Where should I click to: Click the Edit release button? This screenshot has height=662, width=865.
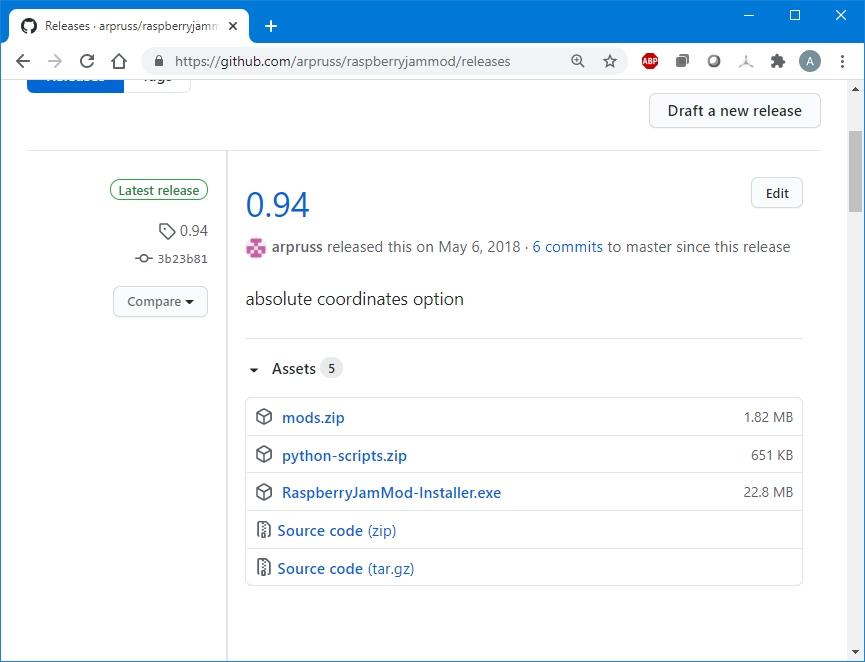(777, 193)
